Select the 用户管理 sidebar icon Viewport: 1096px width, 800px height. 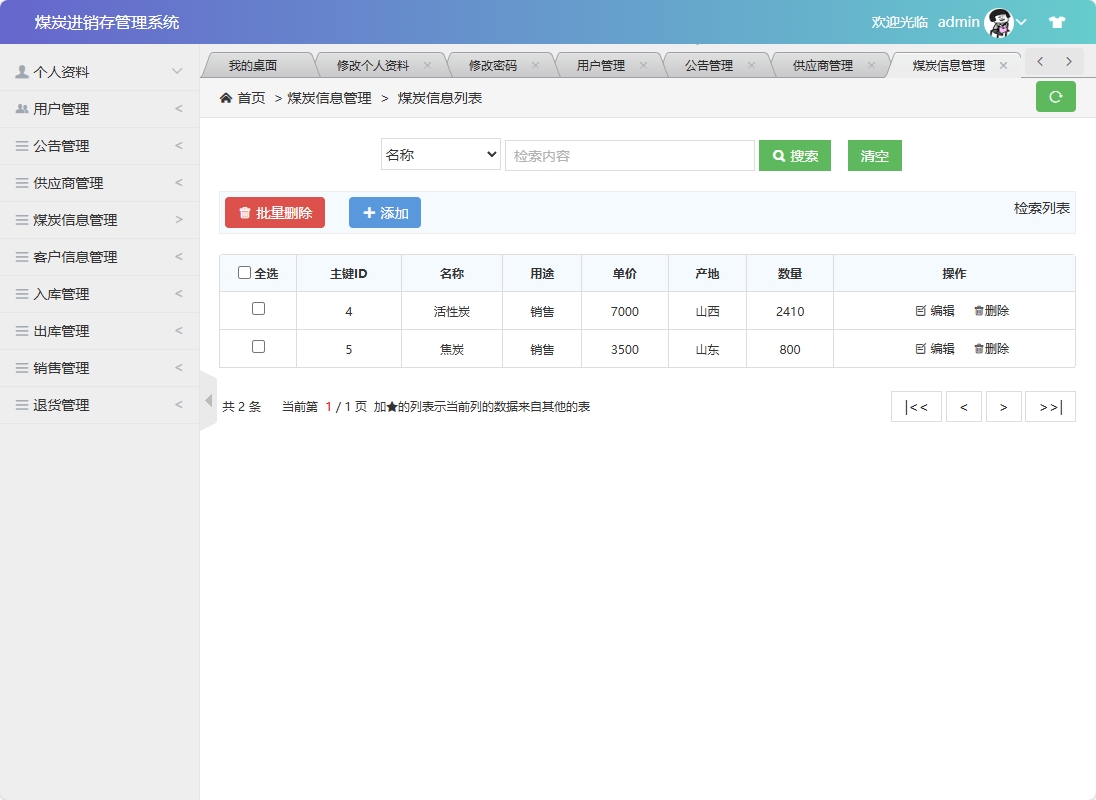(22, 108)
